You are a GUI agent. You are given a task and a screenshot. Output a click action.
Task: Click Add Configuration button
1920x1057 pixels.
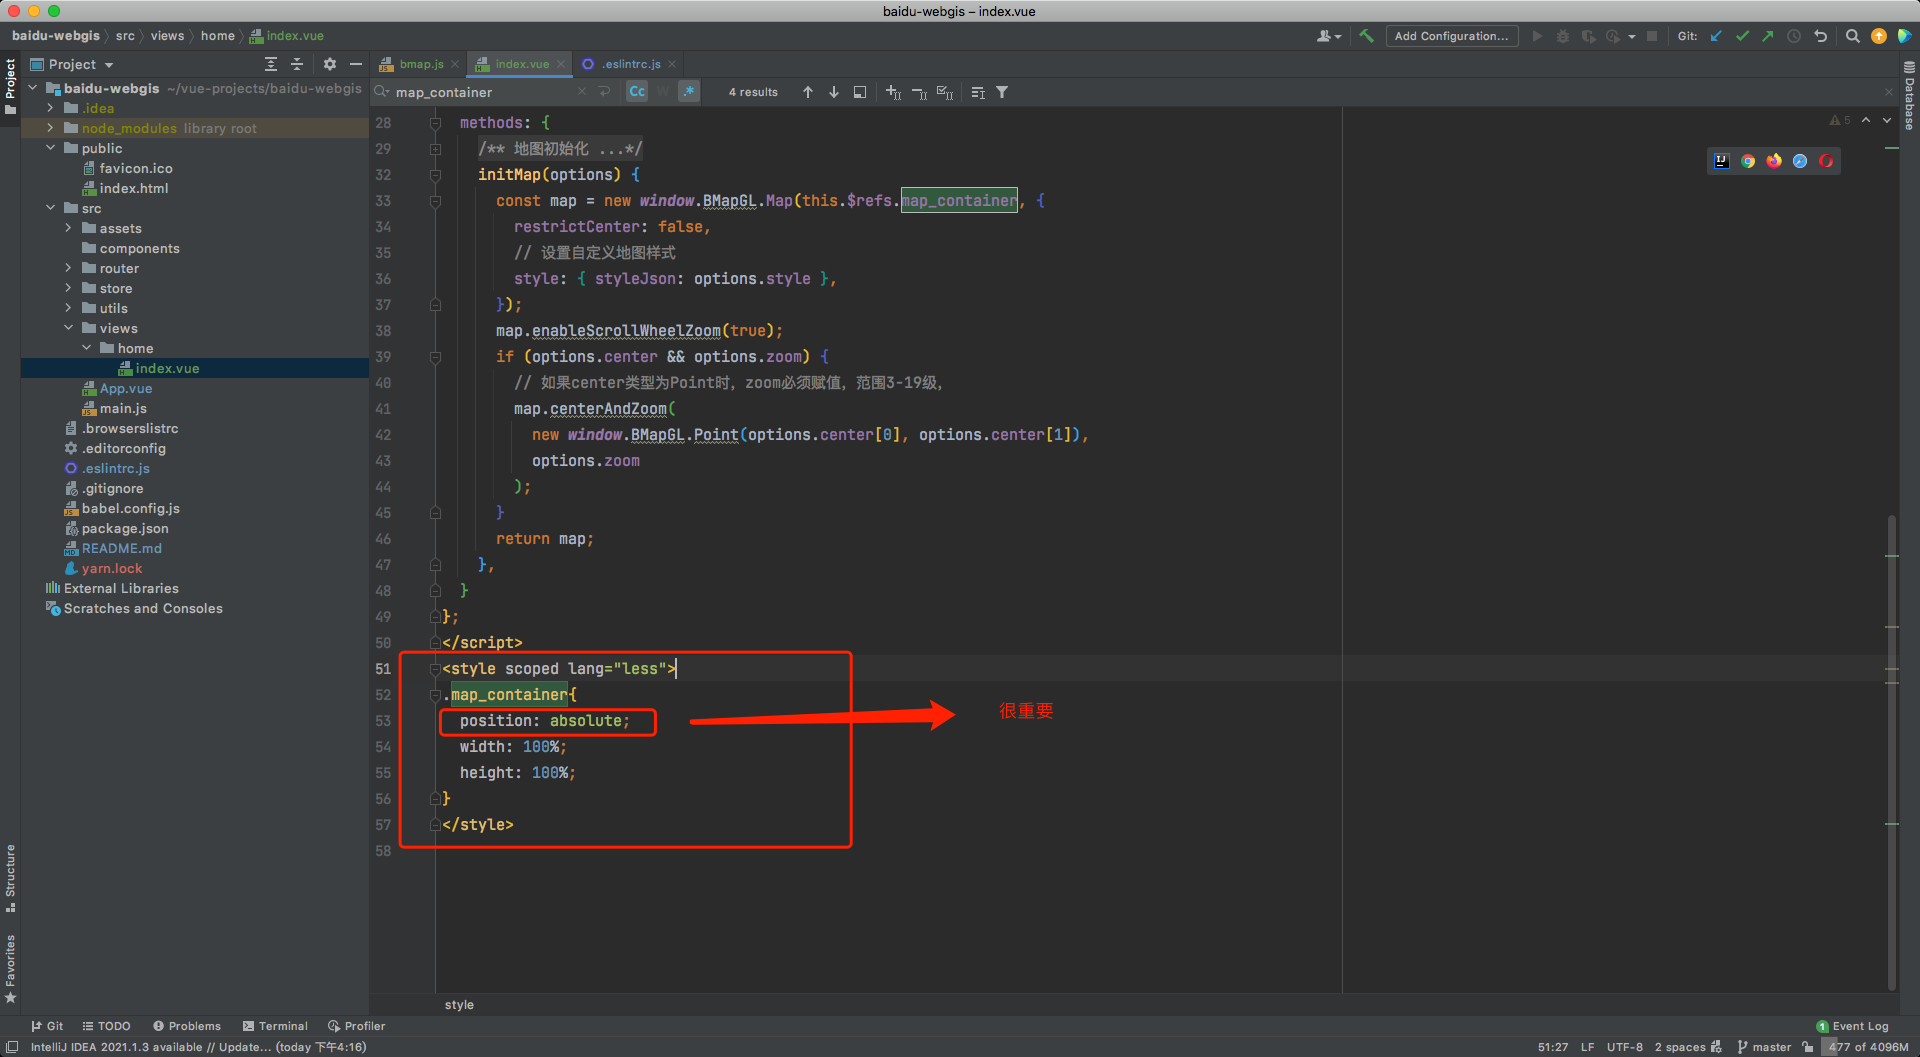tap(1451, 36)
